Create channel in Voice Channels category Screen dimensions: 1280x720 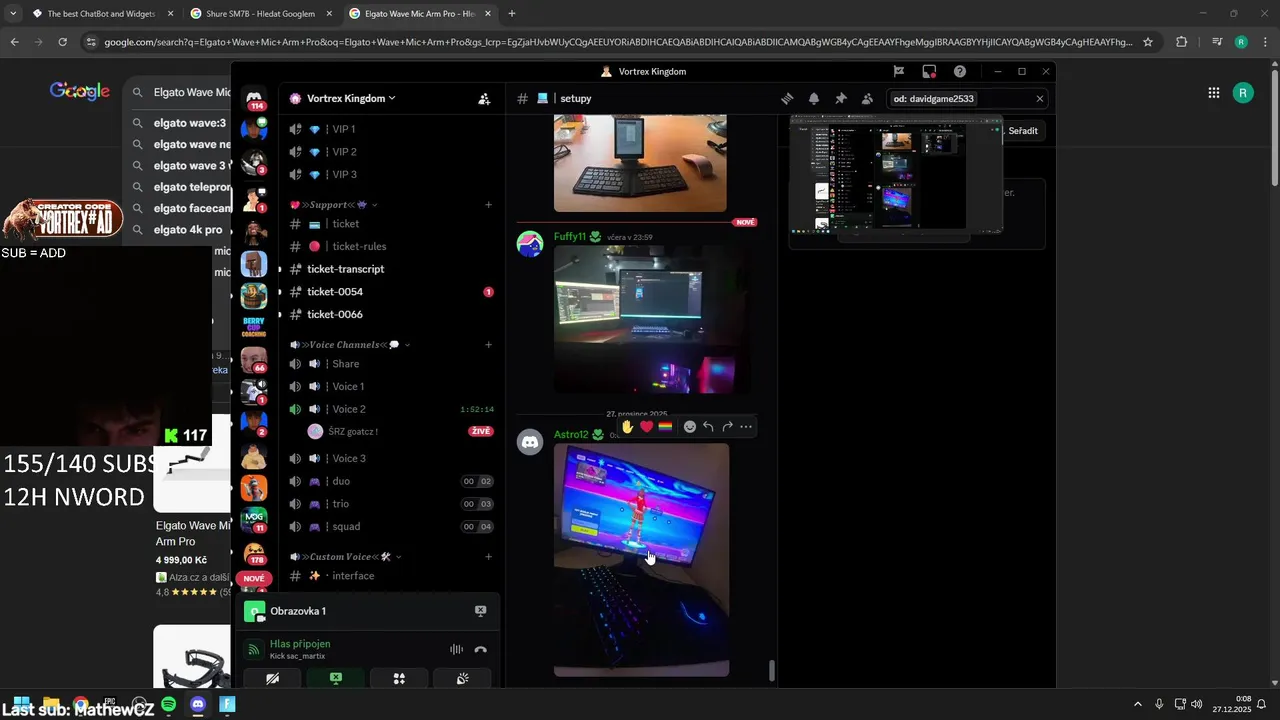point(488,345)
